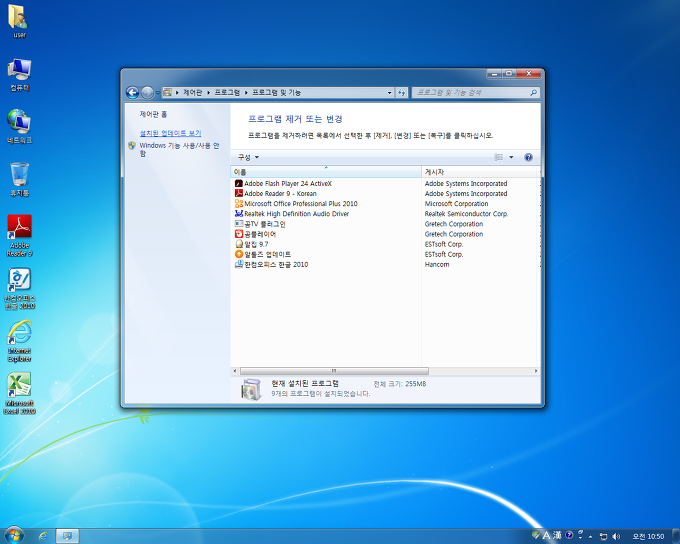Expand the 제어판 breadcrumb arrow
This screenshot has width=680, height=544.
[208, 92]
